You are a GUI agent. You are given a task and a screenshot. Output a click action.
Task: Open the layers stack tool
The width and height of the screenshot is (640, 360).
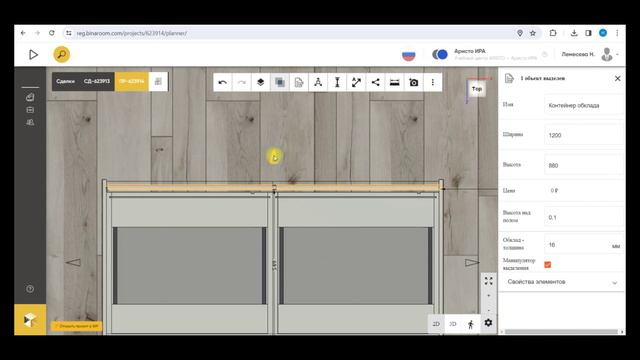coord(260,82)
